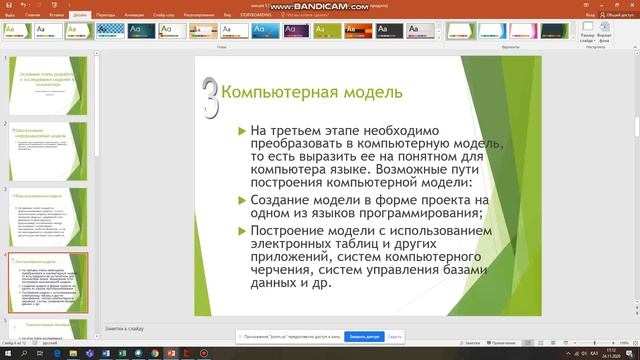Click the slide title 'Компьютерная модель'
Screen dimensions: 640x360
[312, 92]
